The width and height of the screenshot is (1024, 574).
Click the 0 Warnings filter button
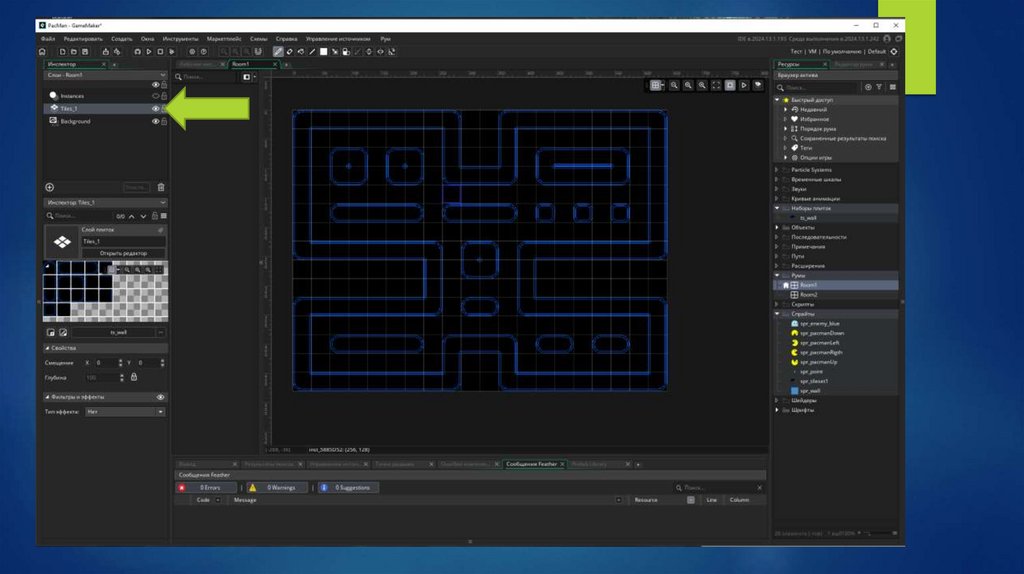coord(277,487)
